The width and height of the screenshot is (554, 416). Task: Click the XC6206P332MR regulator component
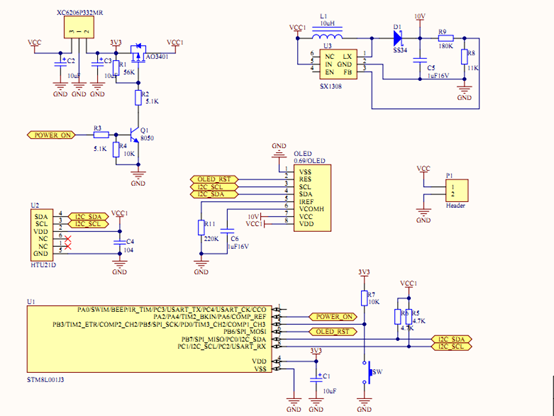click(x=79, y=27)
